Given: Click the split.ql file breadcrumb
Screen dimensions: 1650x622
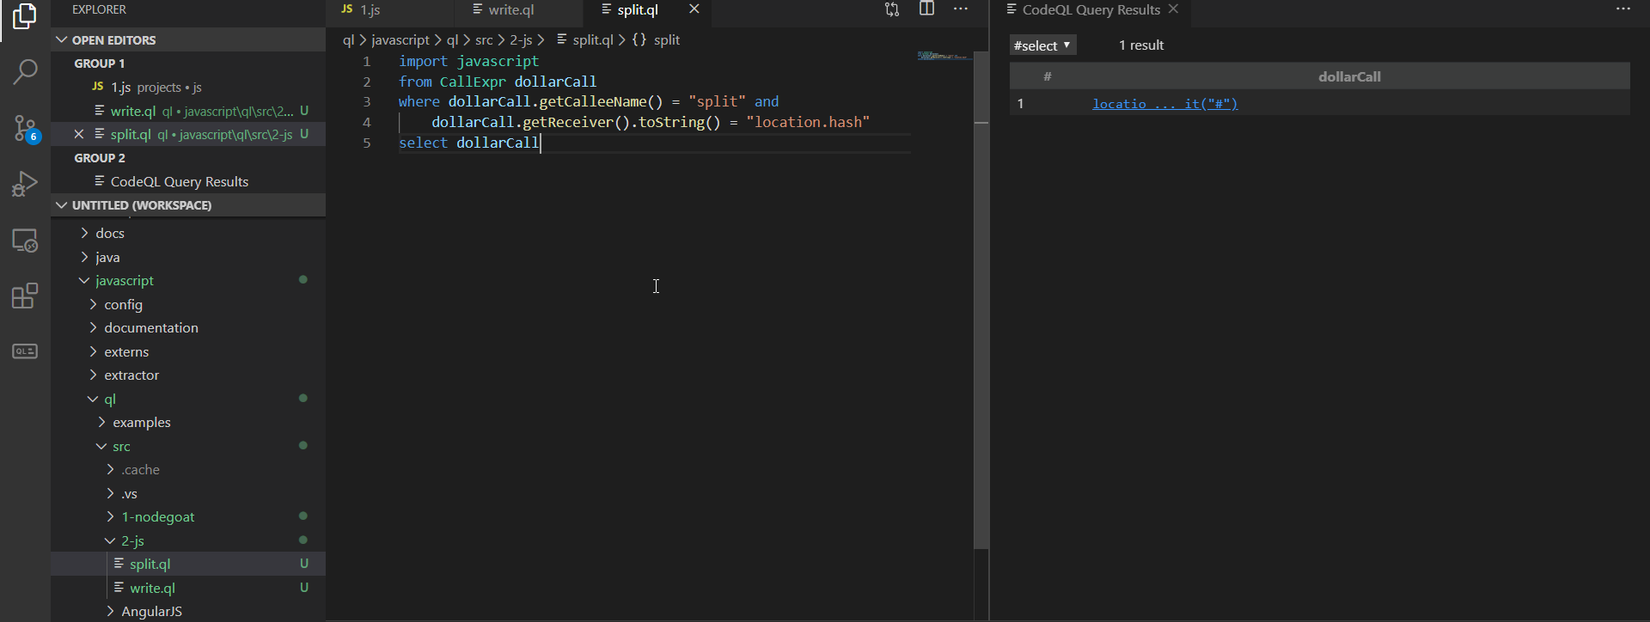Looking at the screenshot, I should click(x=585, y=40).
